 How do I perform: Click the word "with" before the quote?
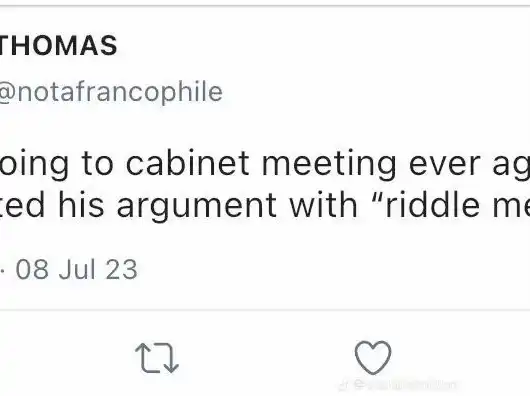point(323,204)
